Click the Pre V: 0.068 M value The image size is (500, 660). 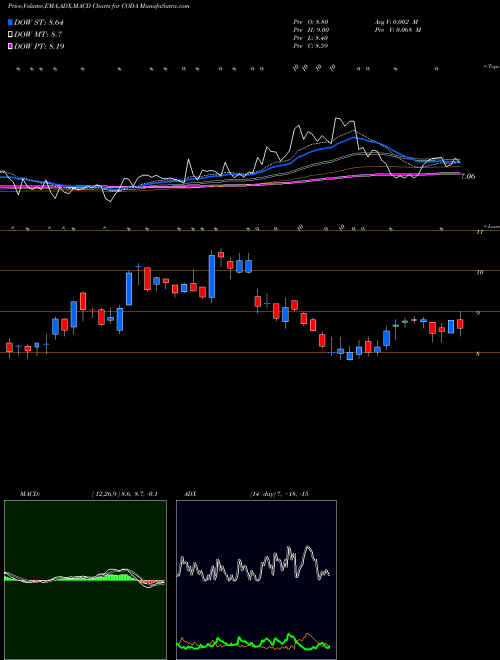(x=397, y=30)
